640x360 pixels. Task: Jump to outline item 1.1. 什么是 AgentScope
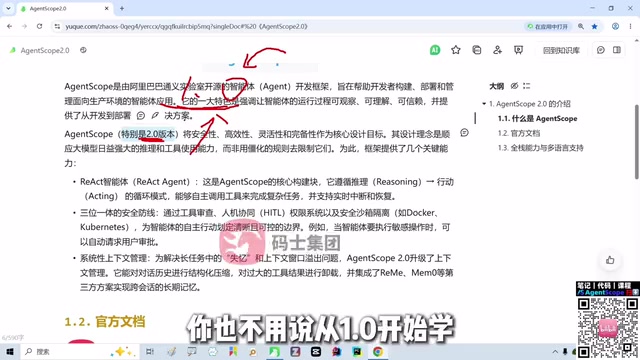[538, 119]
